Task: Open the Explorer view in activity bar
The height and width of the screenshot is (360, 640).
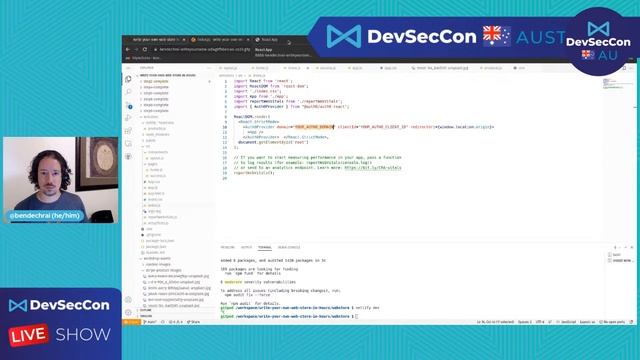Action: tap(128, 79)
